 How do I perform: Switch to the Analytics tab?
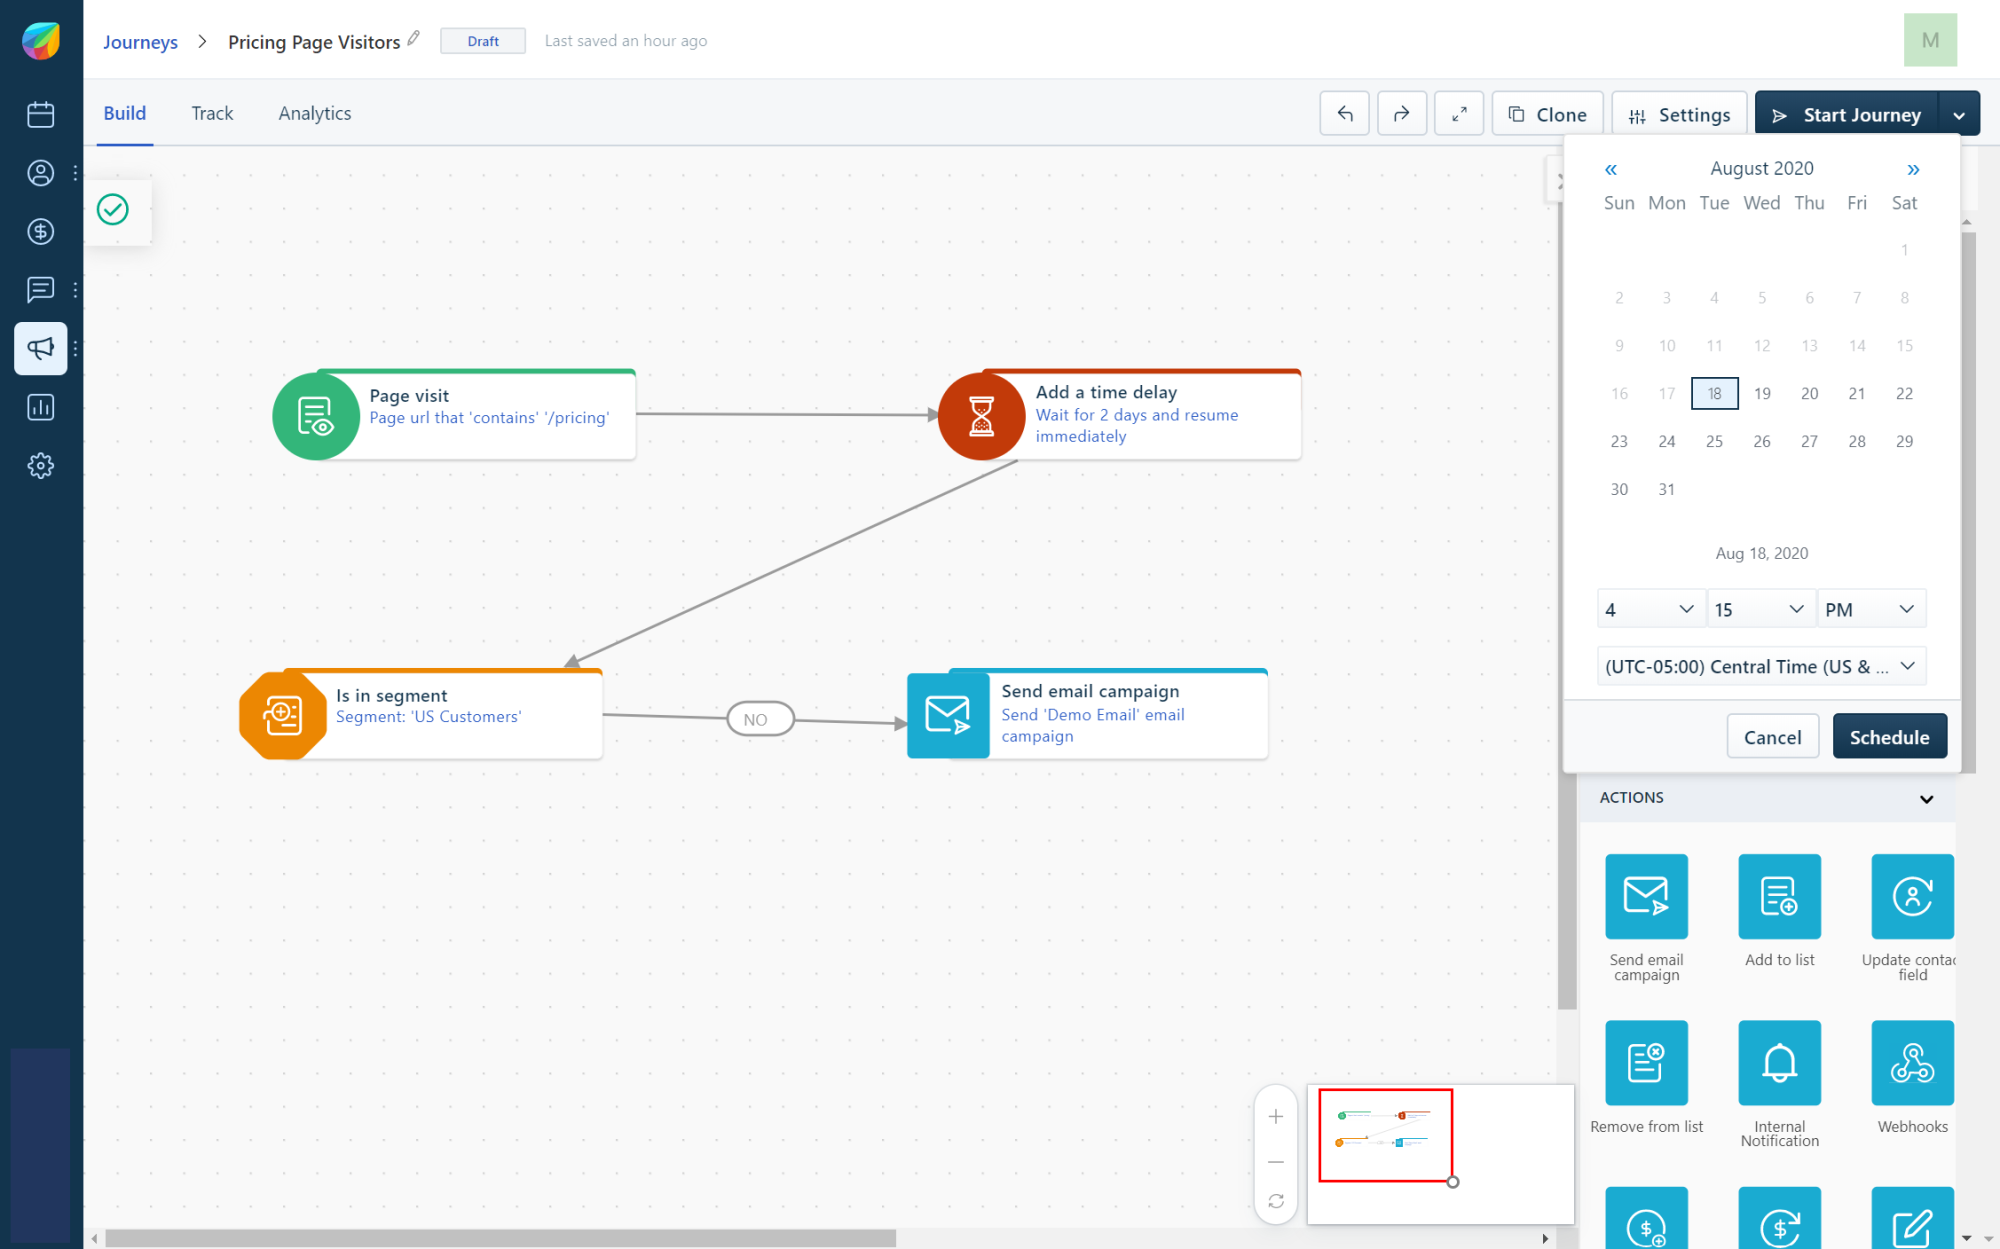(x=314, y=113)
